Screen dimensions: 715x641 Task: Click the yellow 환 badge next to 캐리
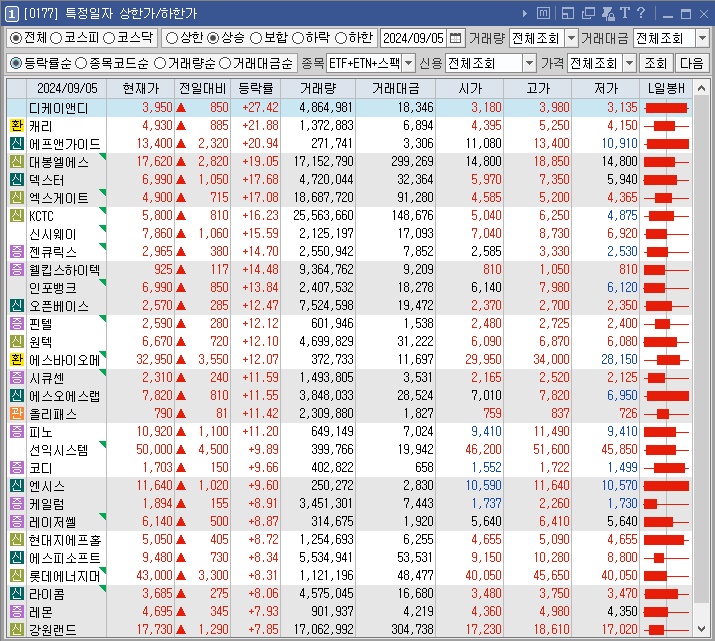(16, 125)
